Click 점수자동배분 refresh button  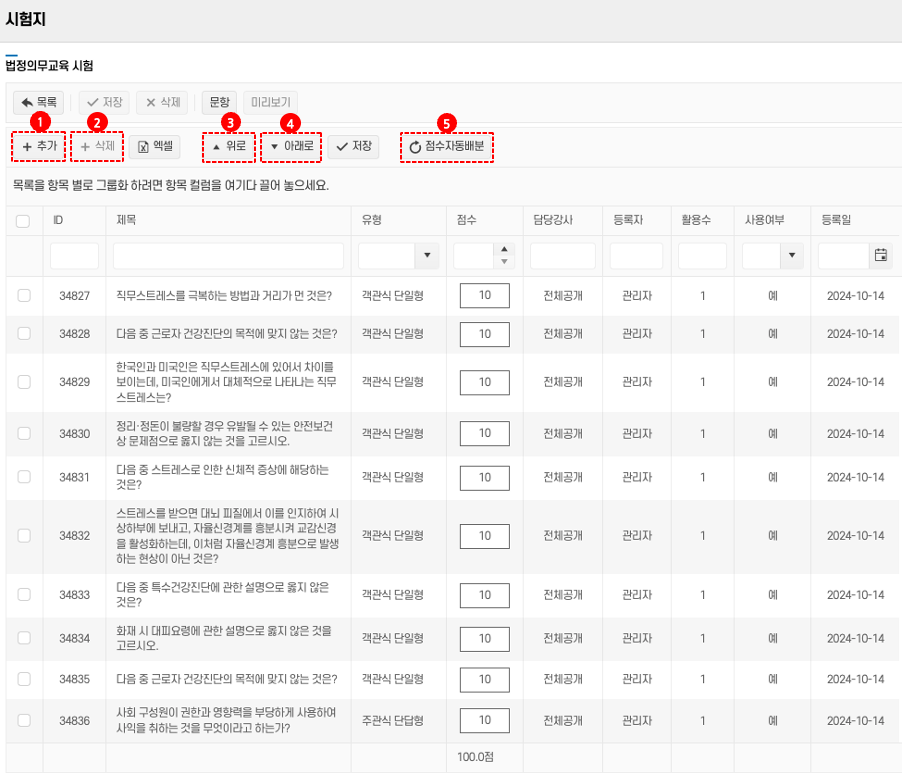pos(446,147)
